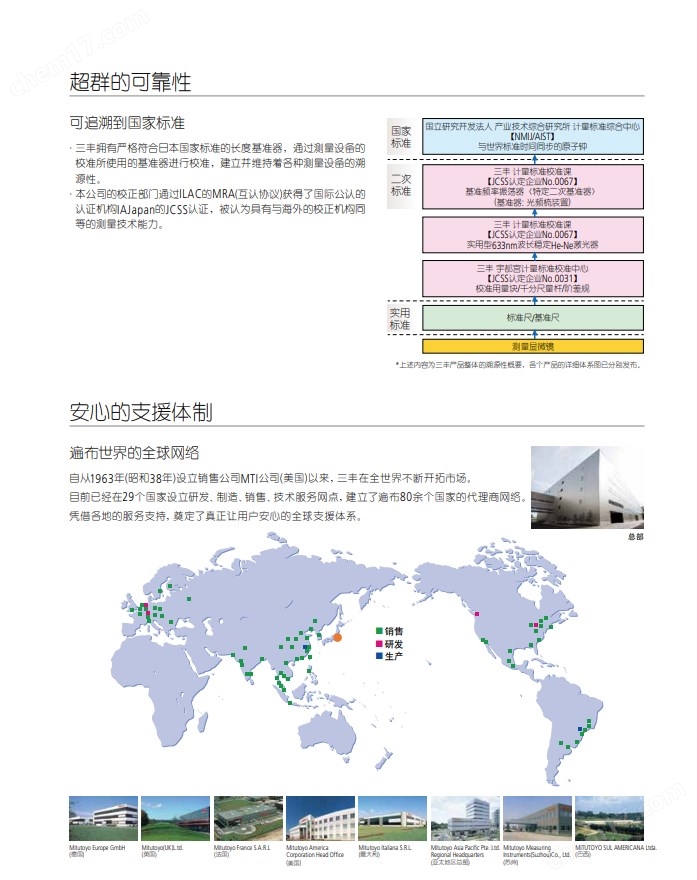
Task: Click the 二次标准 category label
Action: tap(401, 185)
